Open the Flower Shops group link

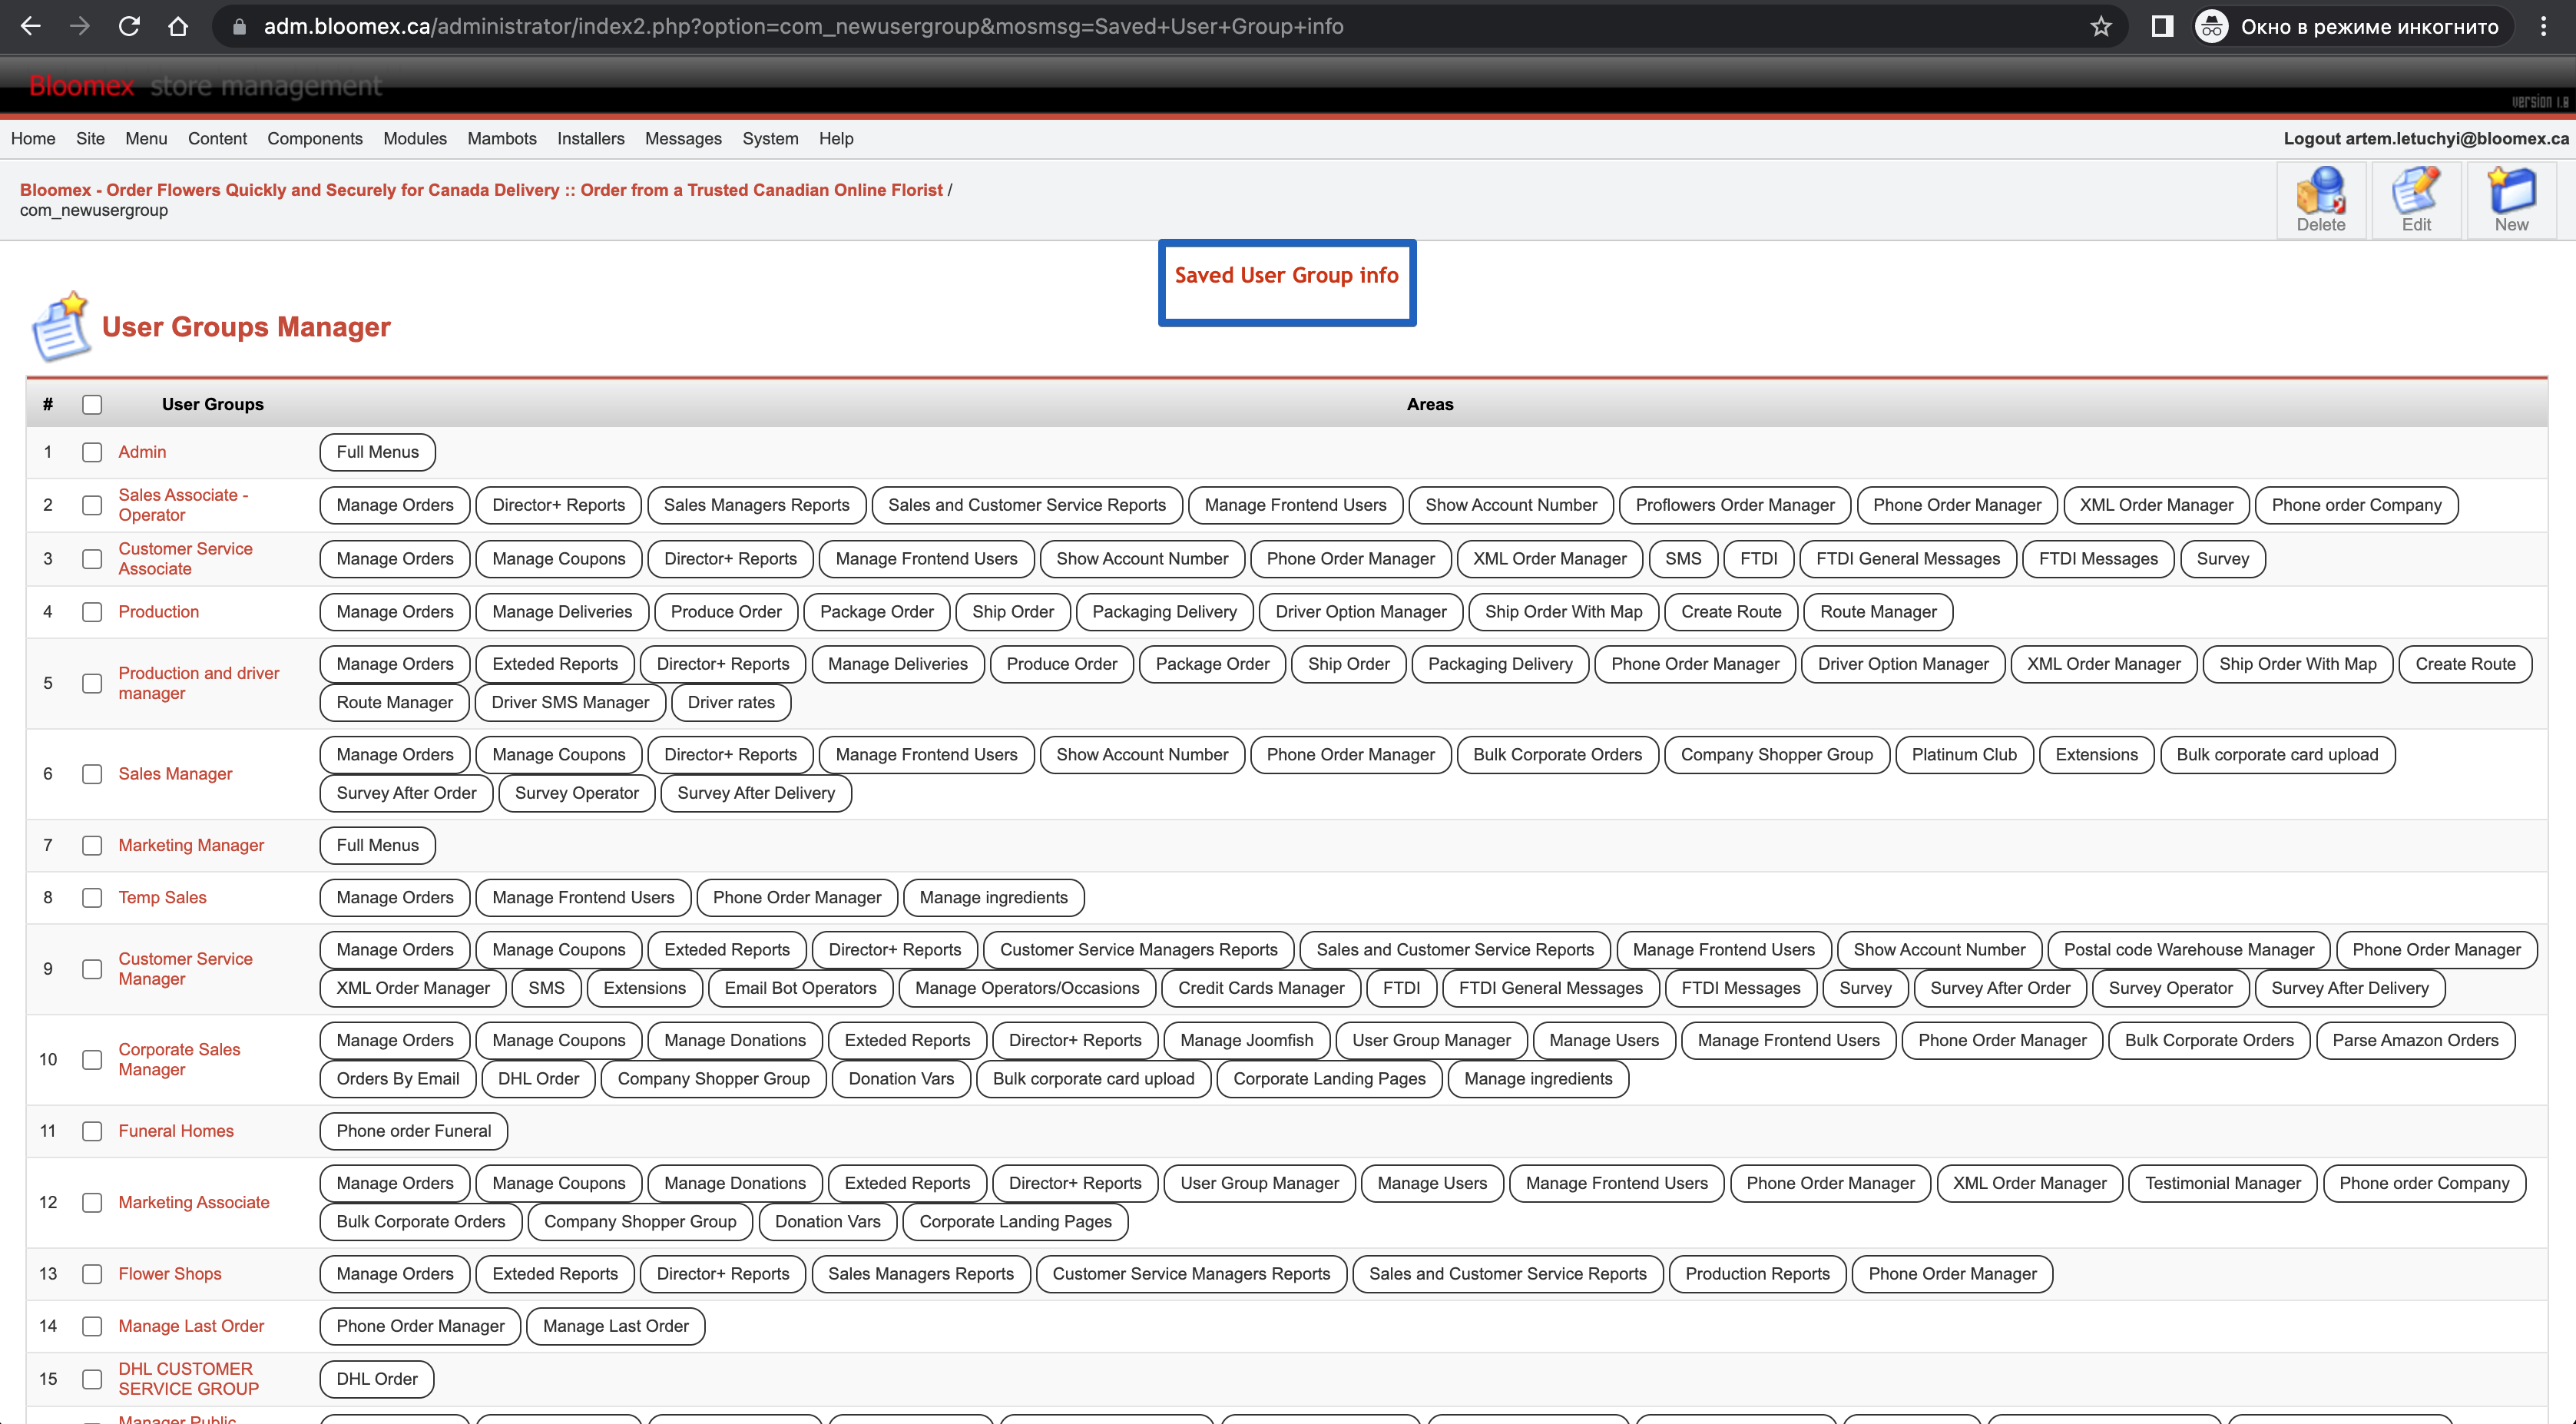pyautogui.click(x=170, y=1274)
